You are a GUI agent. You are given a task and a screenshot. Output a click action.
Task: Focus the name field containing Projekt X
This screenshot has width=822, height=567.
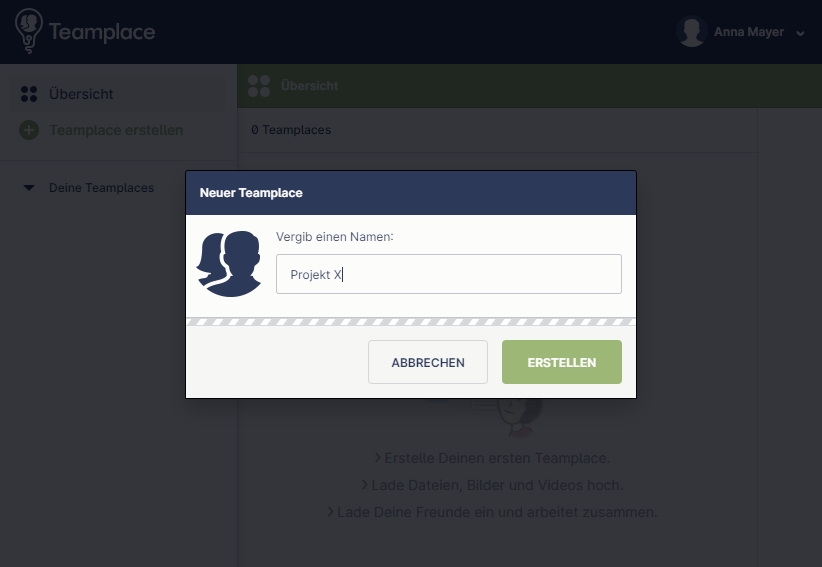tap(449, 274)
